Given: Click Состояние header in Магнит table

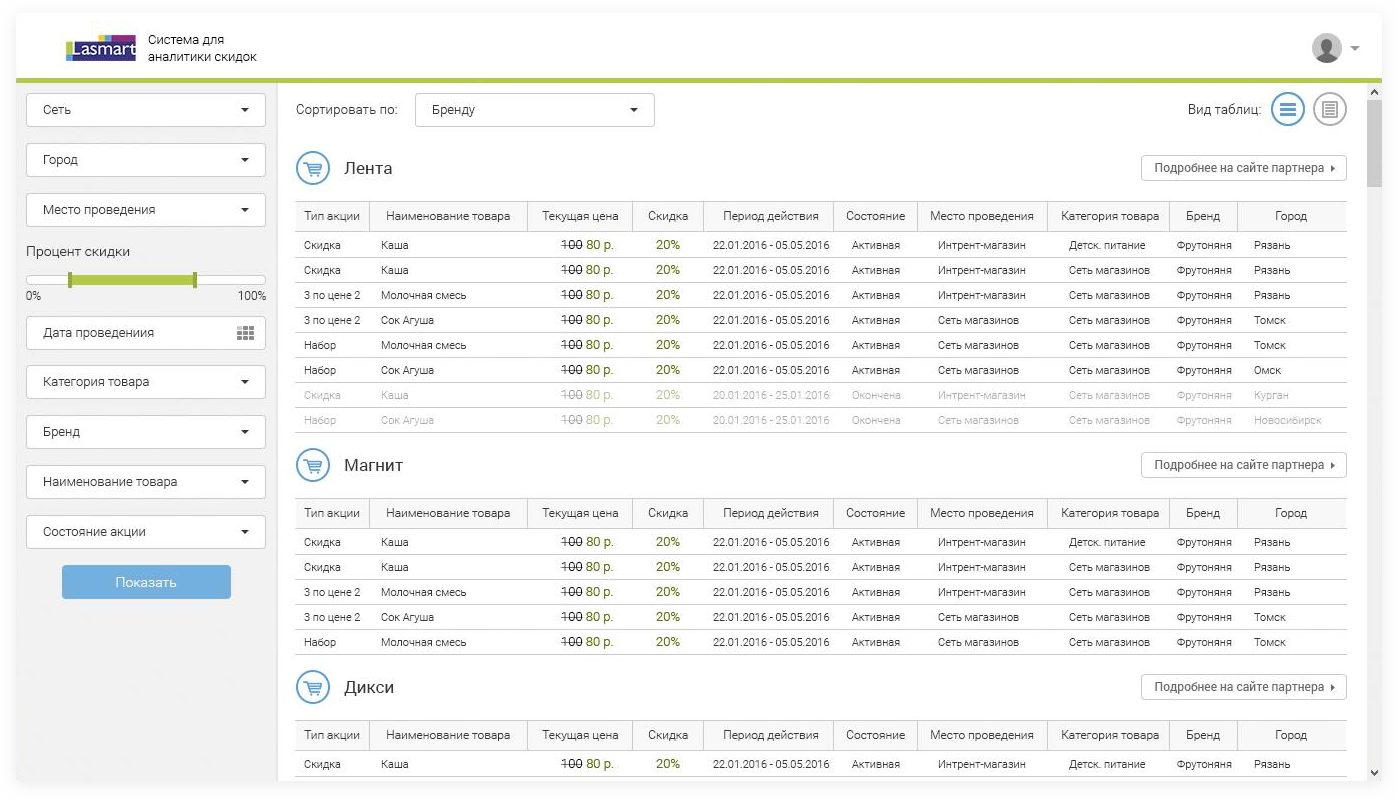Looking at the screenshot, I should pos(875,513).
